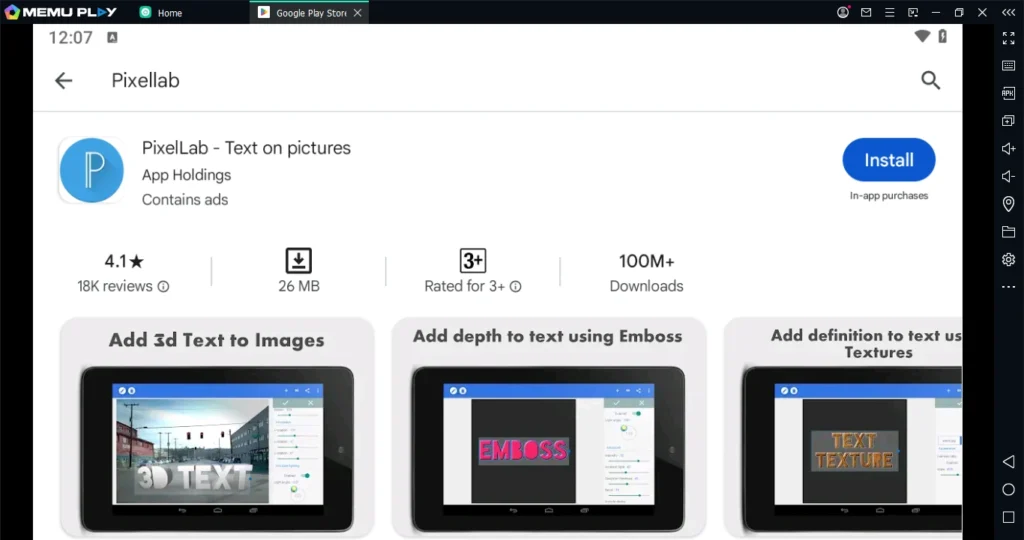
Task: Click the 4.1 star rating
Action: coord(124,261)
